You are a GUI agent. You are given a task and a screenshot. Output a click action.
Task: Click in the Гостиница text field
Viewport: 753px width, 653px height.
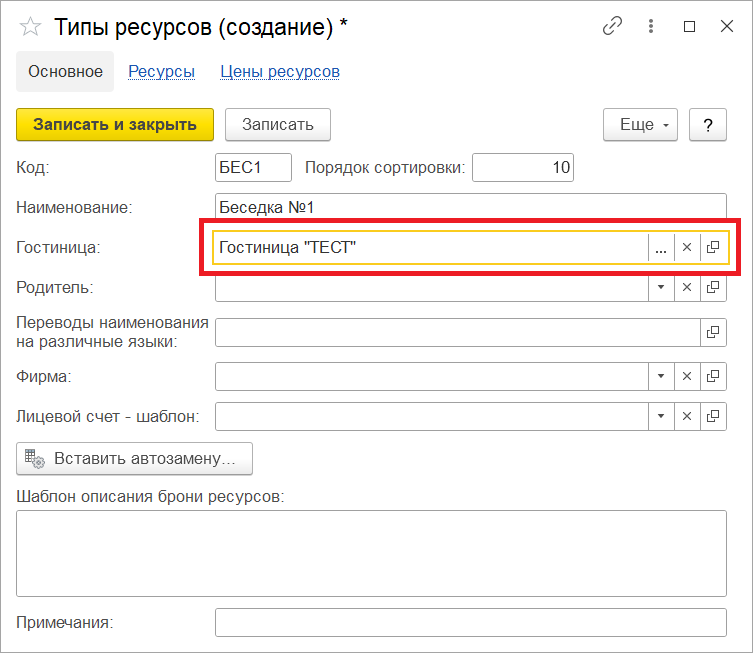(431, 248)
